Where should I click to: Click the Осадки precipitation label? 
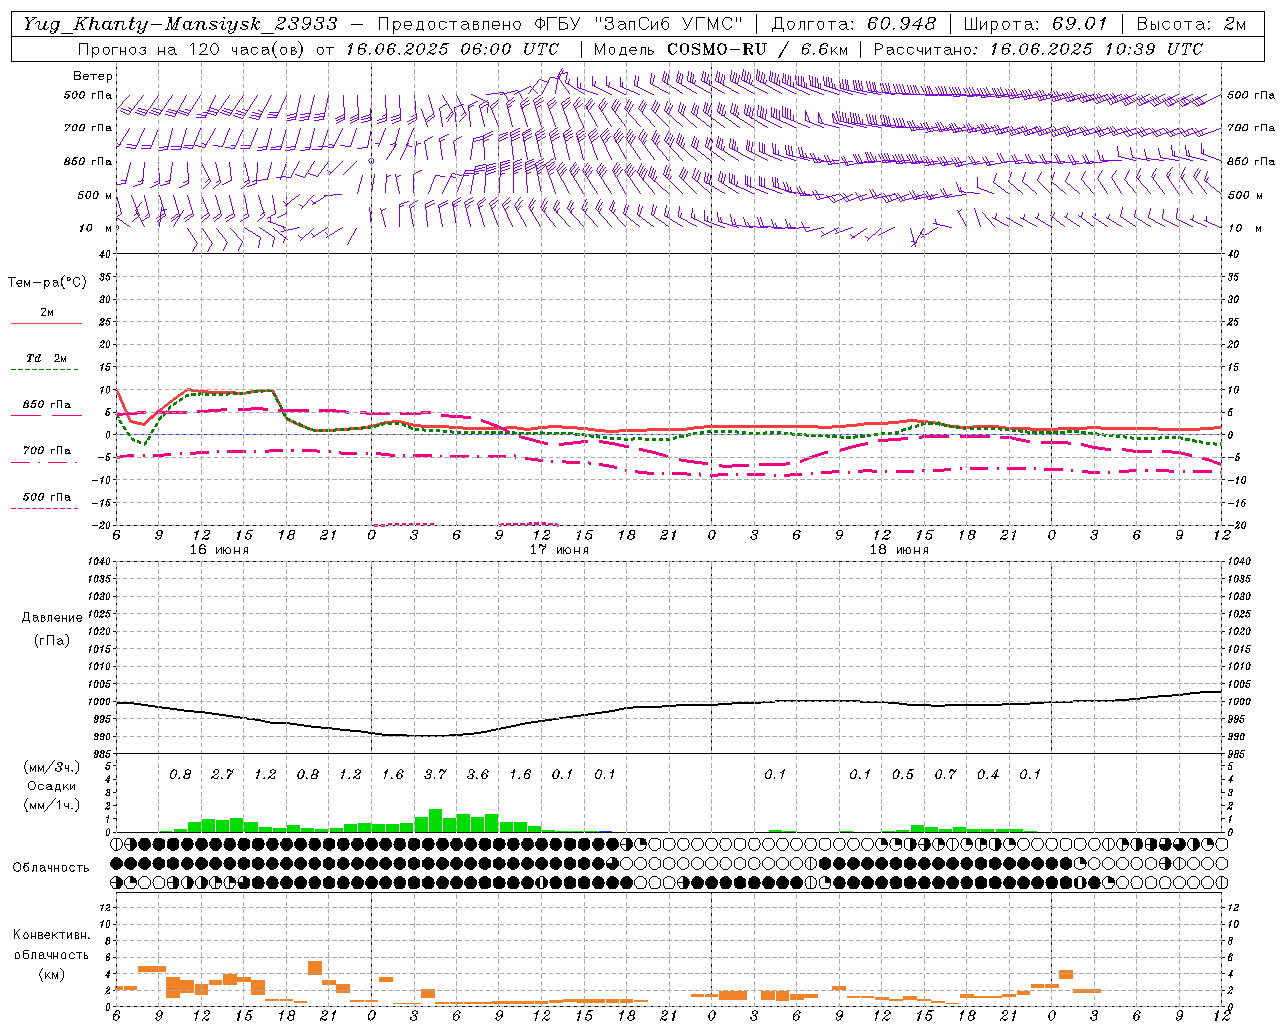click(51, 786)
